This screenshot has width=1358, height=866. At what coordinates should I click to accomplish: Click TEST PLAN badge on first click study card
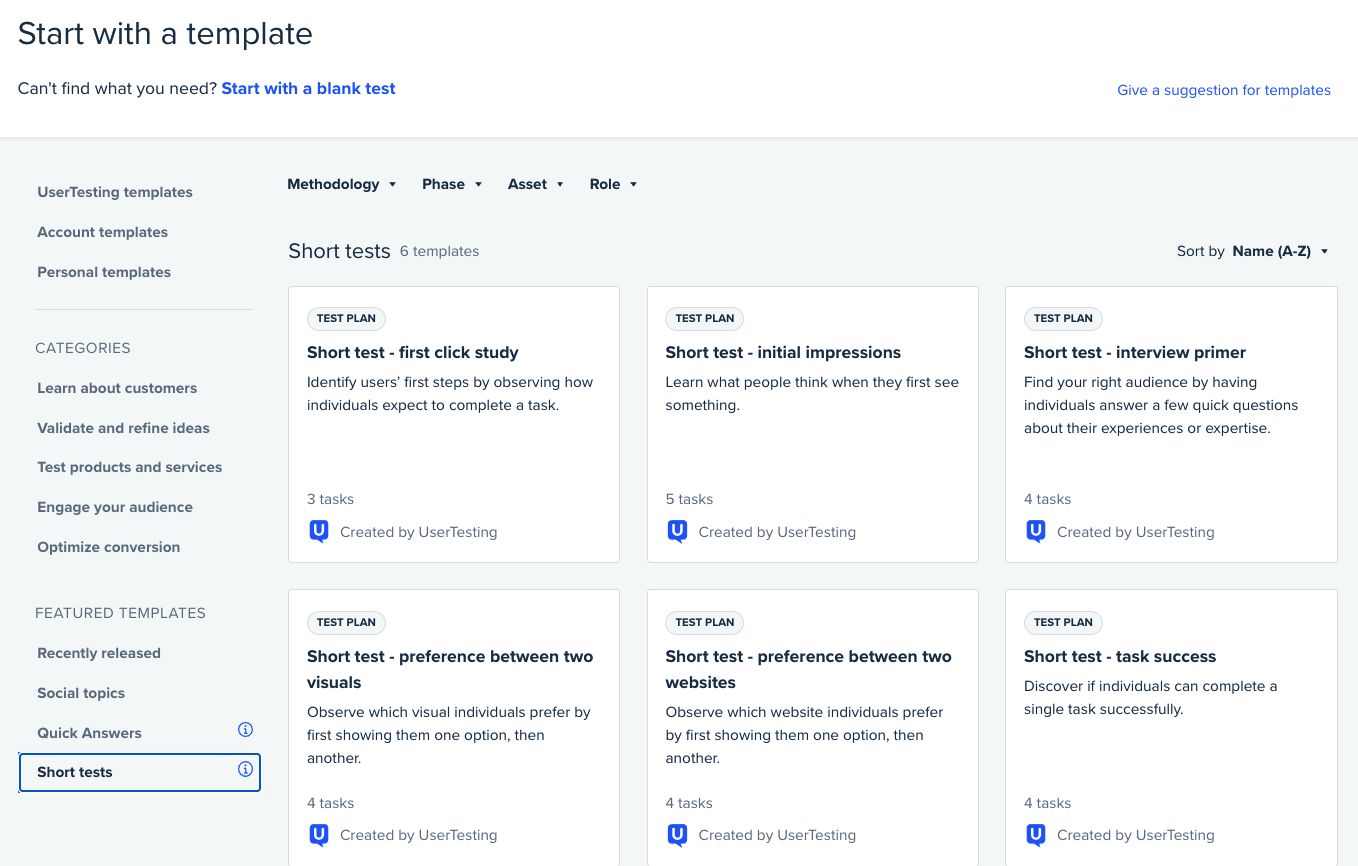tap(346, 318)
